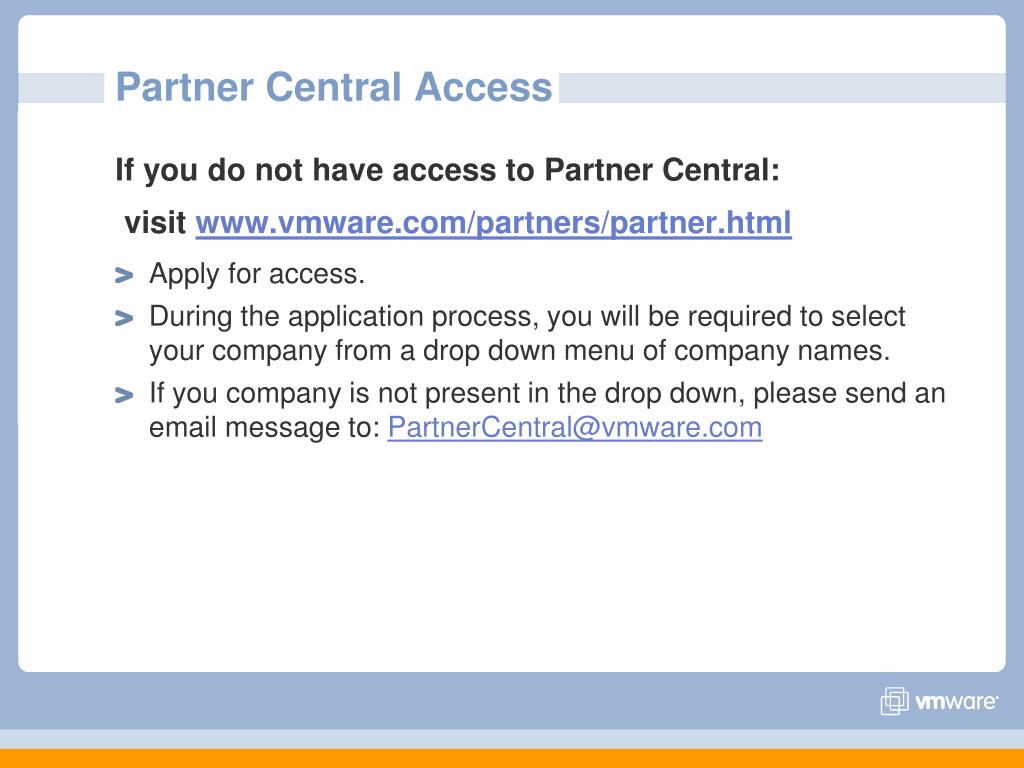This screenshot has height=768, width=1024.
Task: Click the During the application process line
Action: coord(527,317)
